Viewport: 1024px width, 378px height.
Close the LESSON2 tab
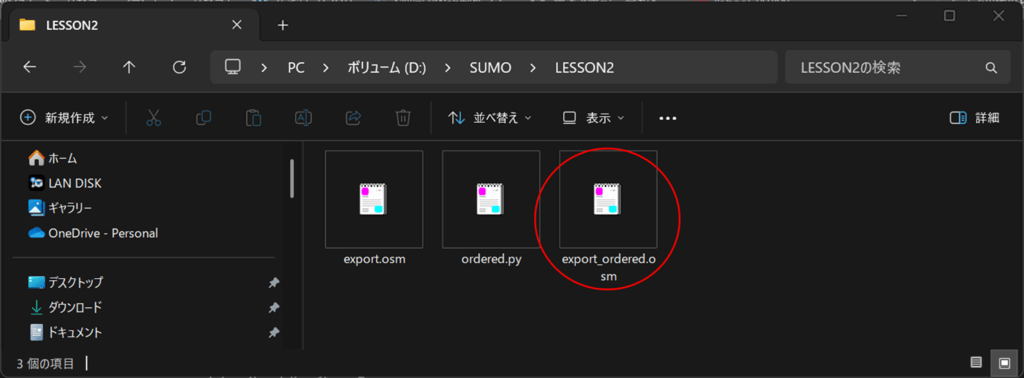pos(236,25)
